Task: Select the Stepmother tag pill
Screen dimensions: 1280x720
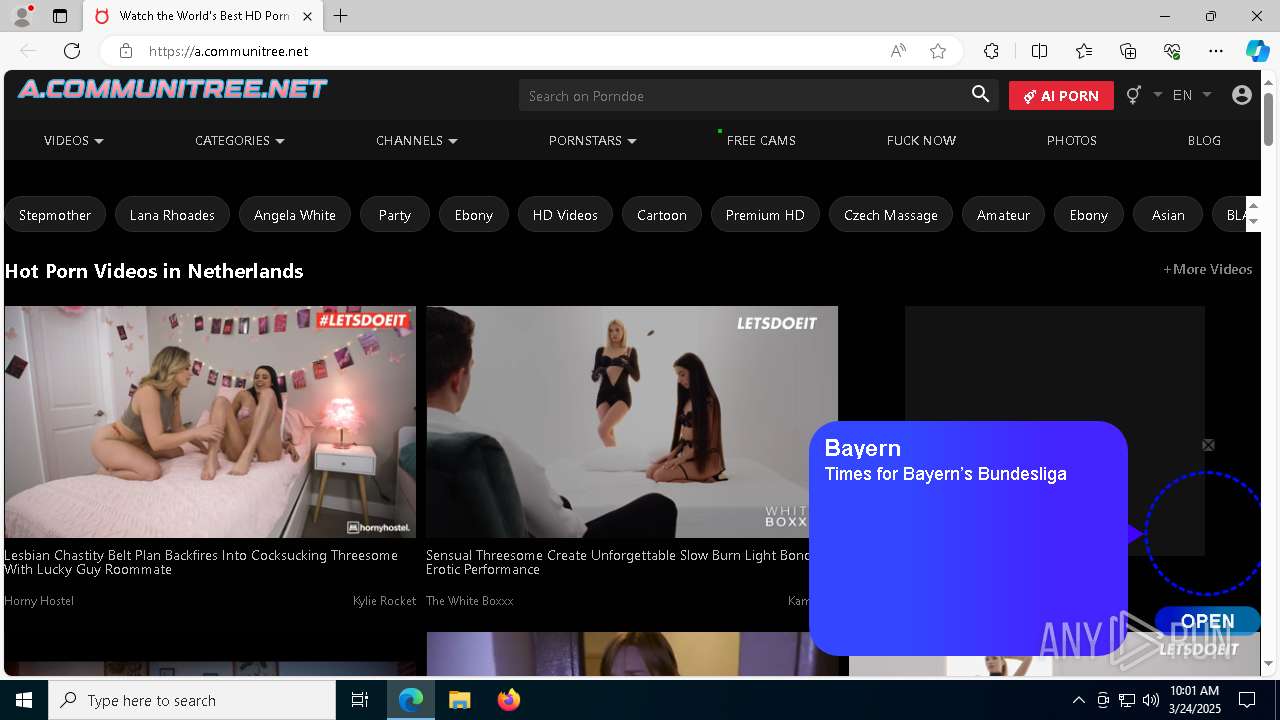Action: [55, 215]
